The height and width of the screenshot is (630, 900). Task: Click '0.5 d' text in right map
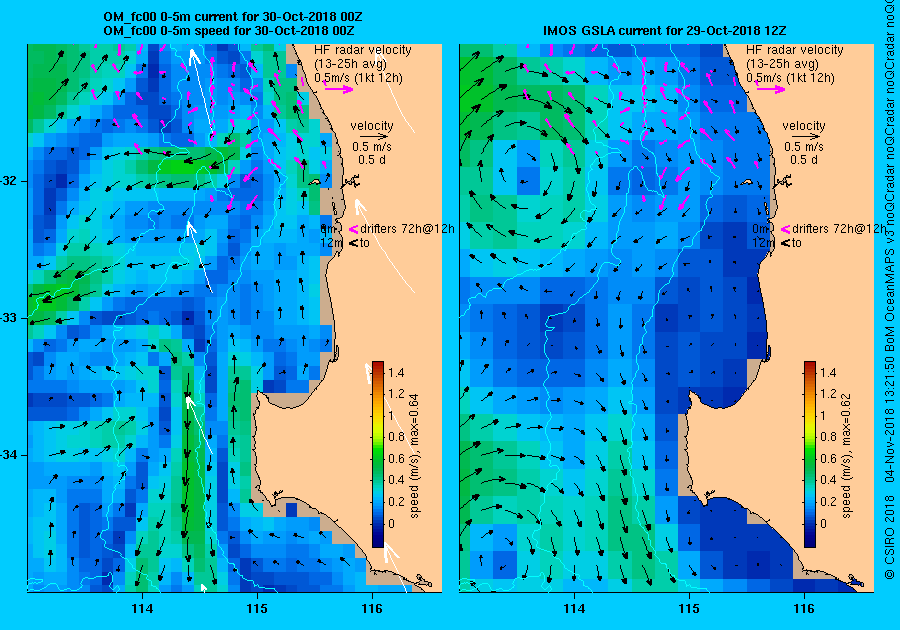pos(804,160)
